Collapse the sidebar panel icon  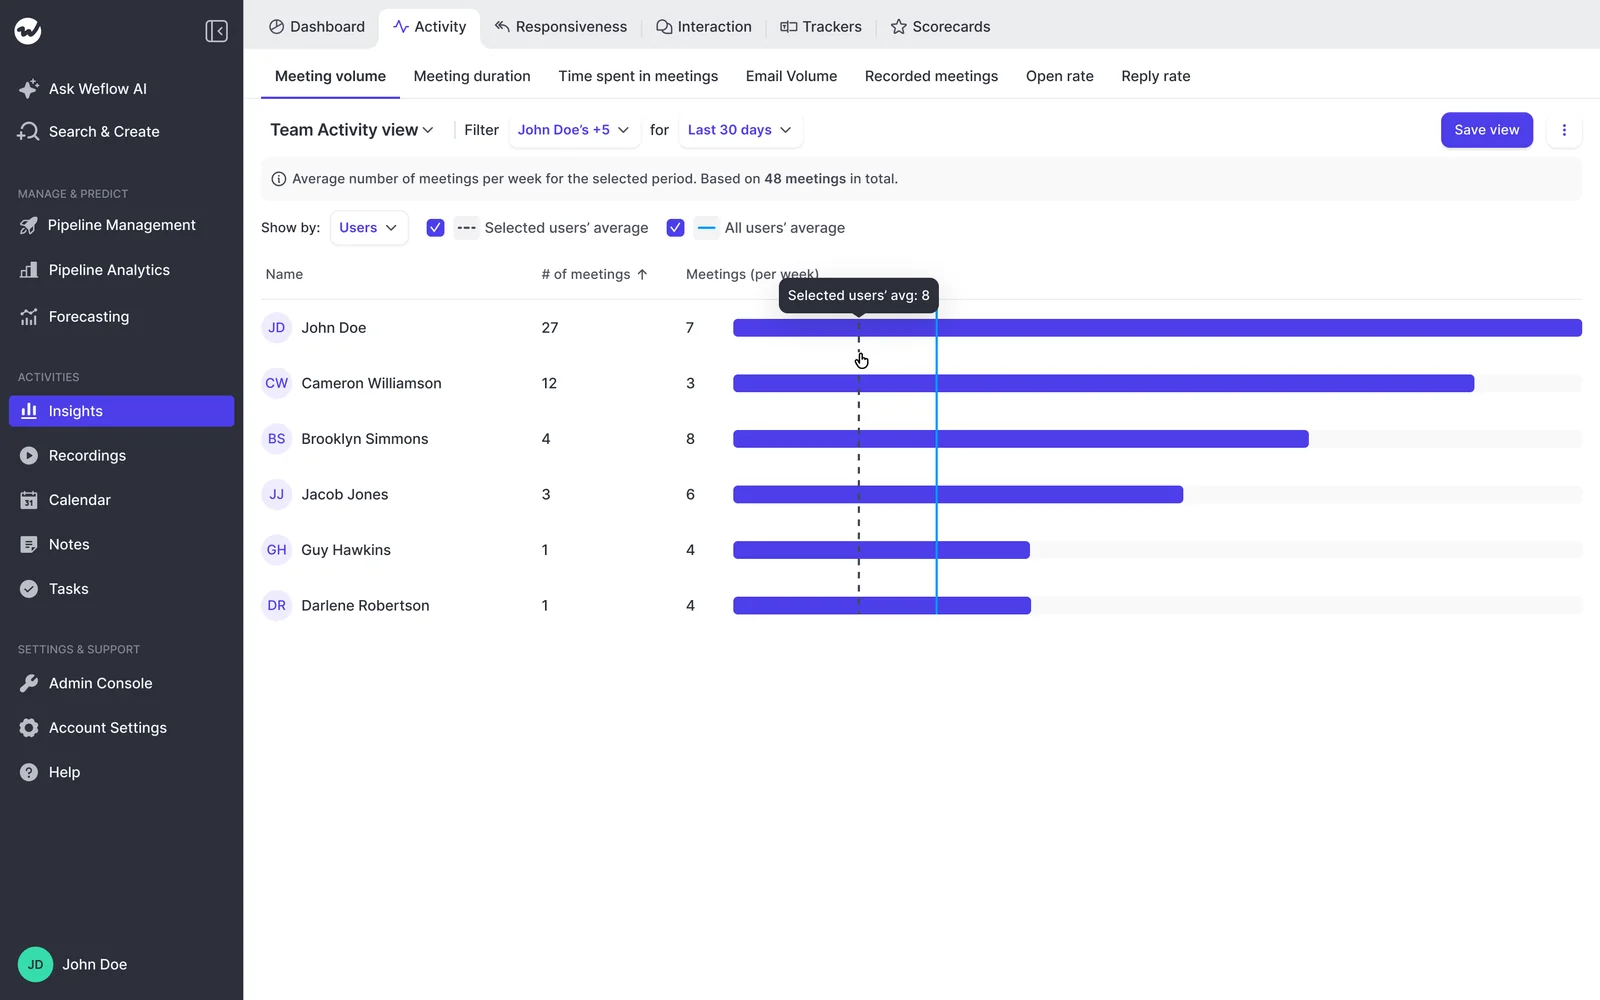(x=216, y=31)
